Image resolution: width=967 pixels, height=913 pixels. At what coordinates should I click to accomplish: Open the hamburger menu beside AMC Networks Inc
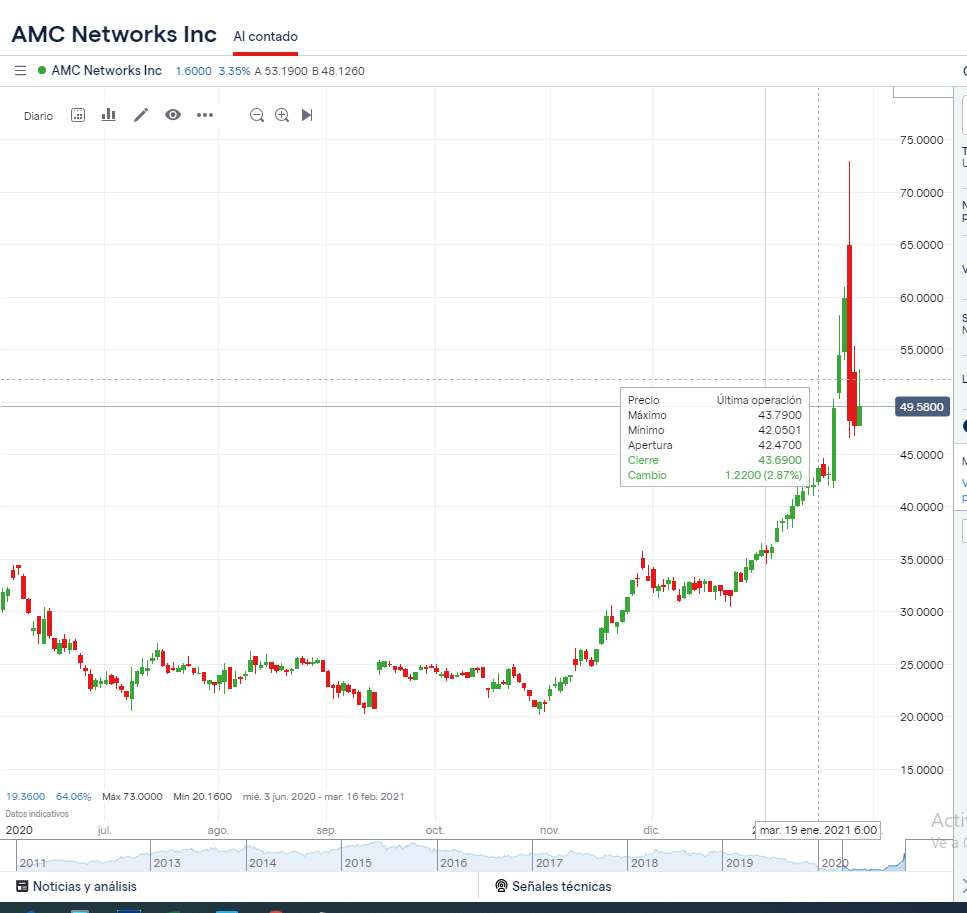(x=20, y=70)
